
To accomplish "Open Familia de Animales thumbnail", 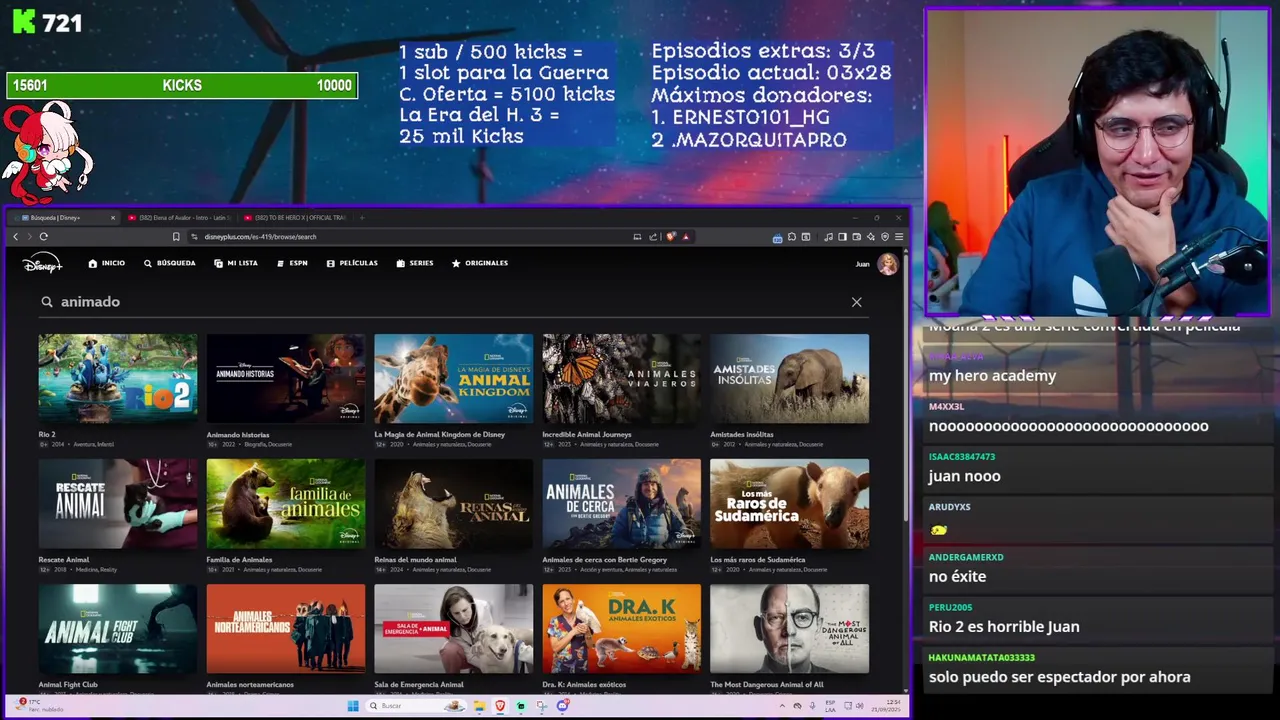I will [286, 503].
